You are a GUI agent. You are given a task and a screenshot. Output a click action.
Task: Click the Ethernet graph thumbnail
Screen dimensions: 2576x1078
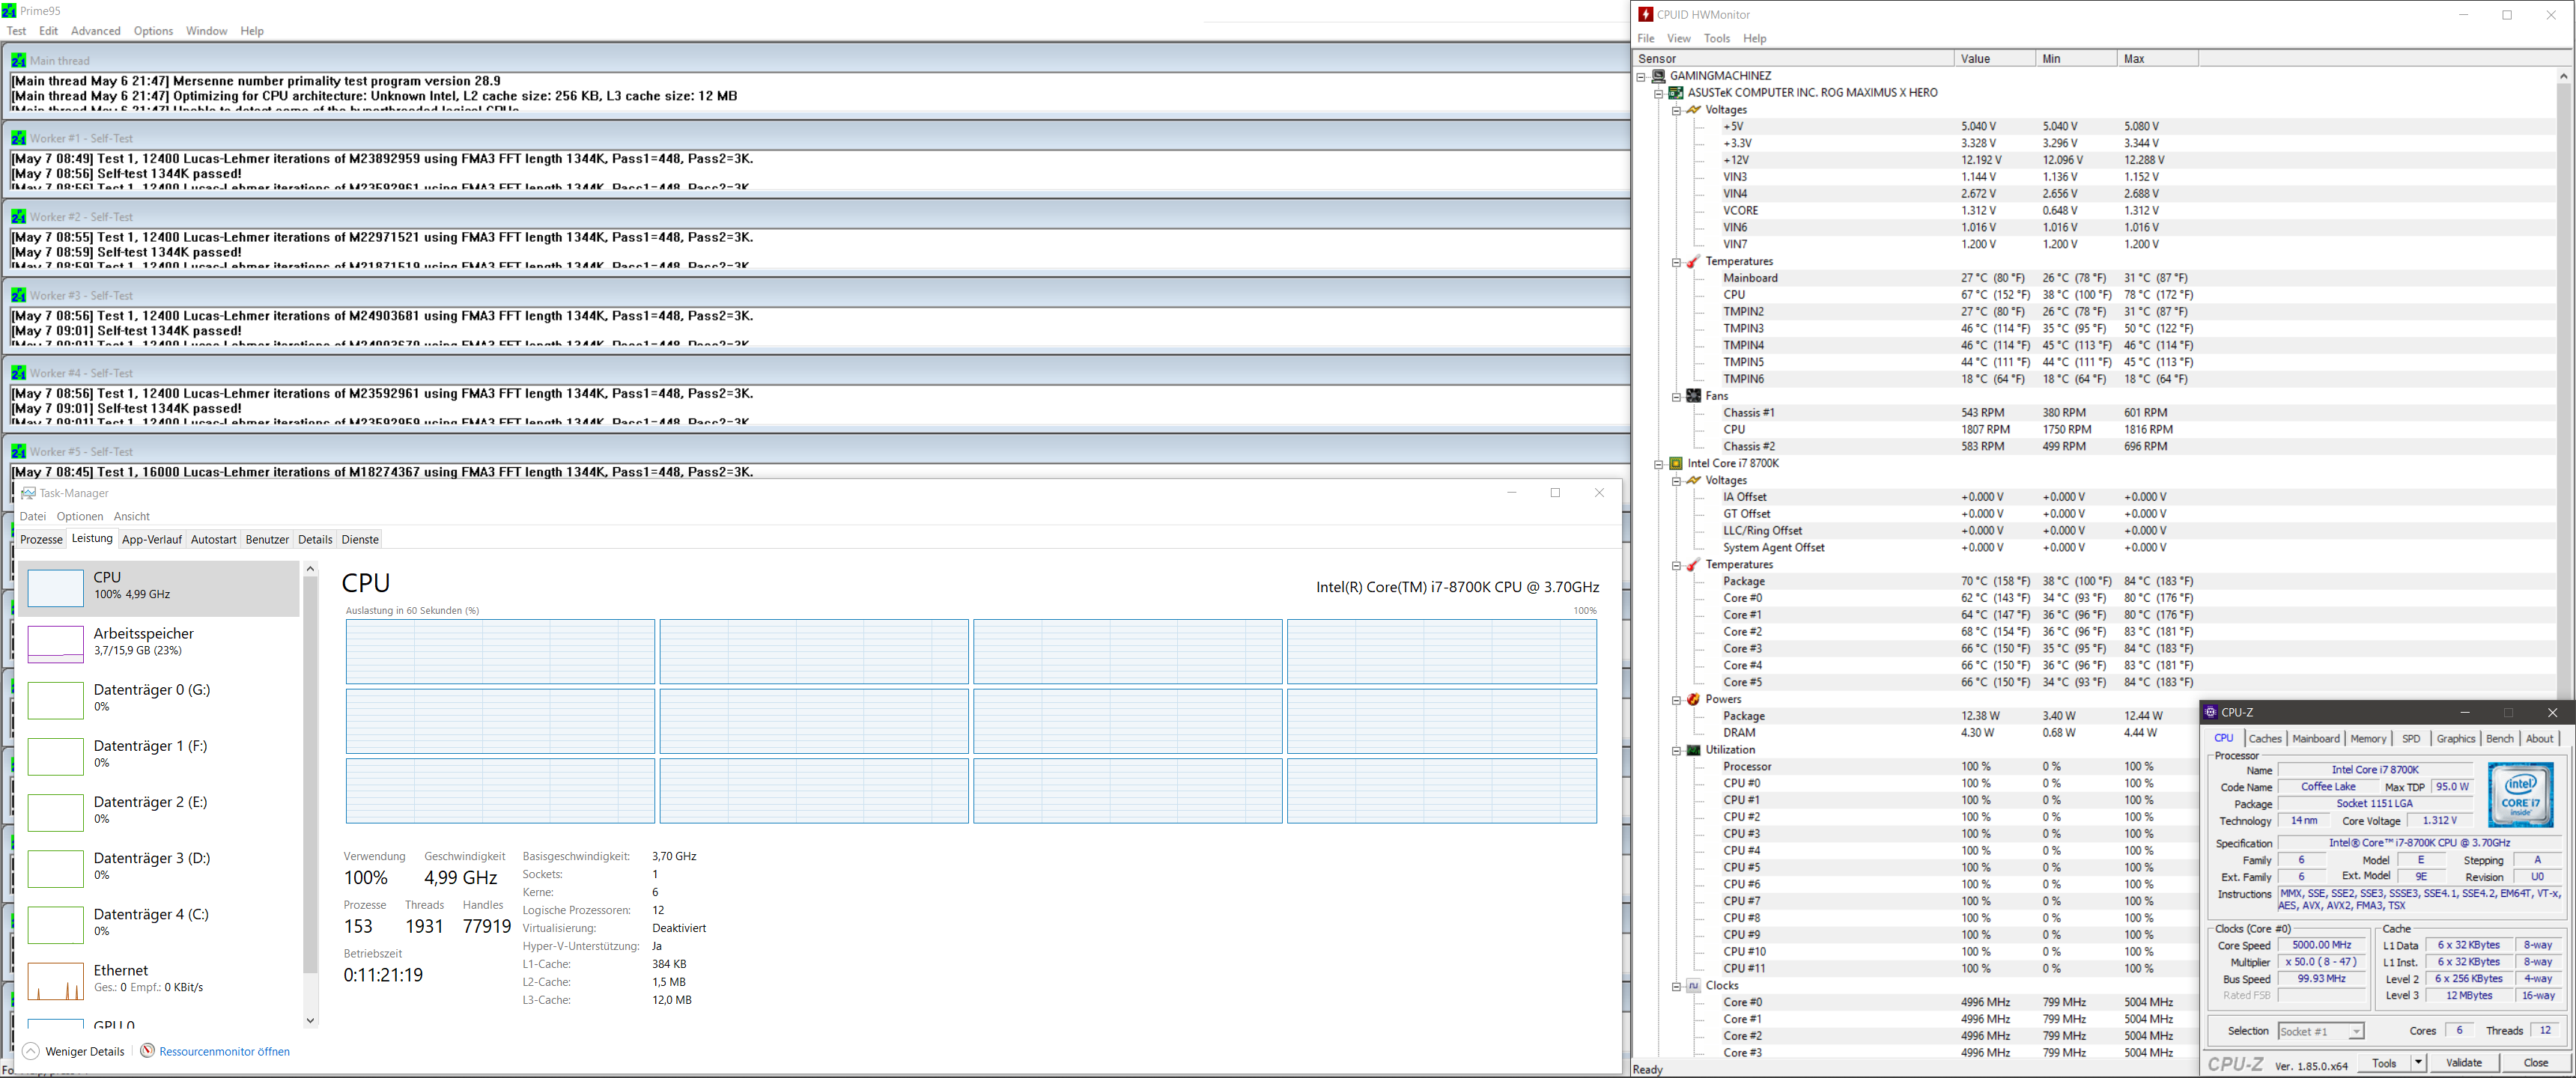[55, 981]
